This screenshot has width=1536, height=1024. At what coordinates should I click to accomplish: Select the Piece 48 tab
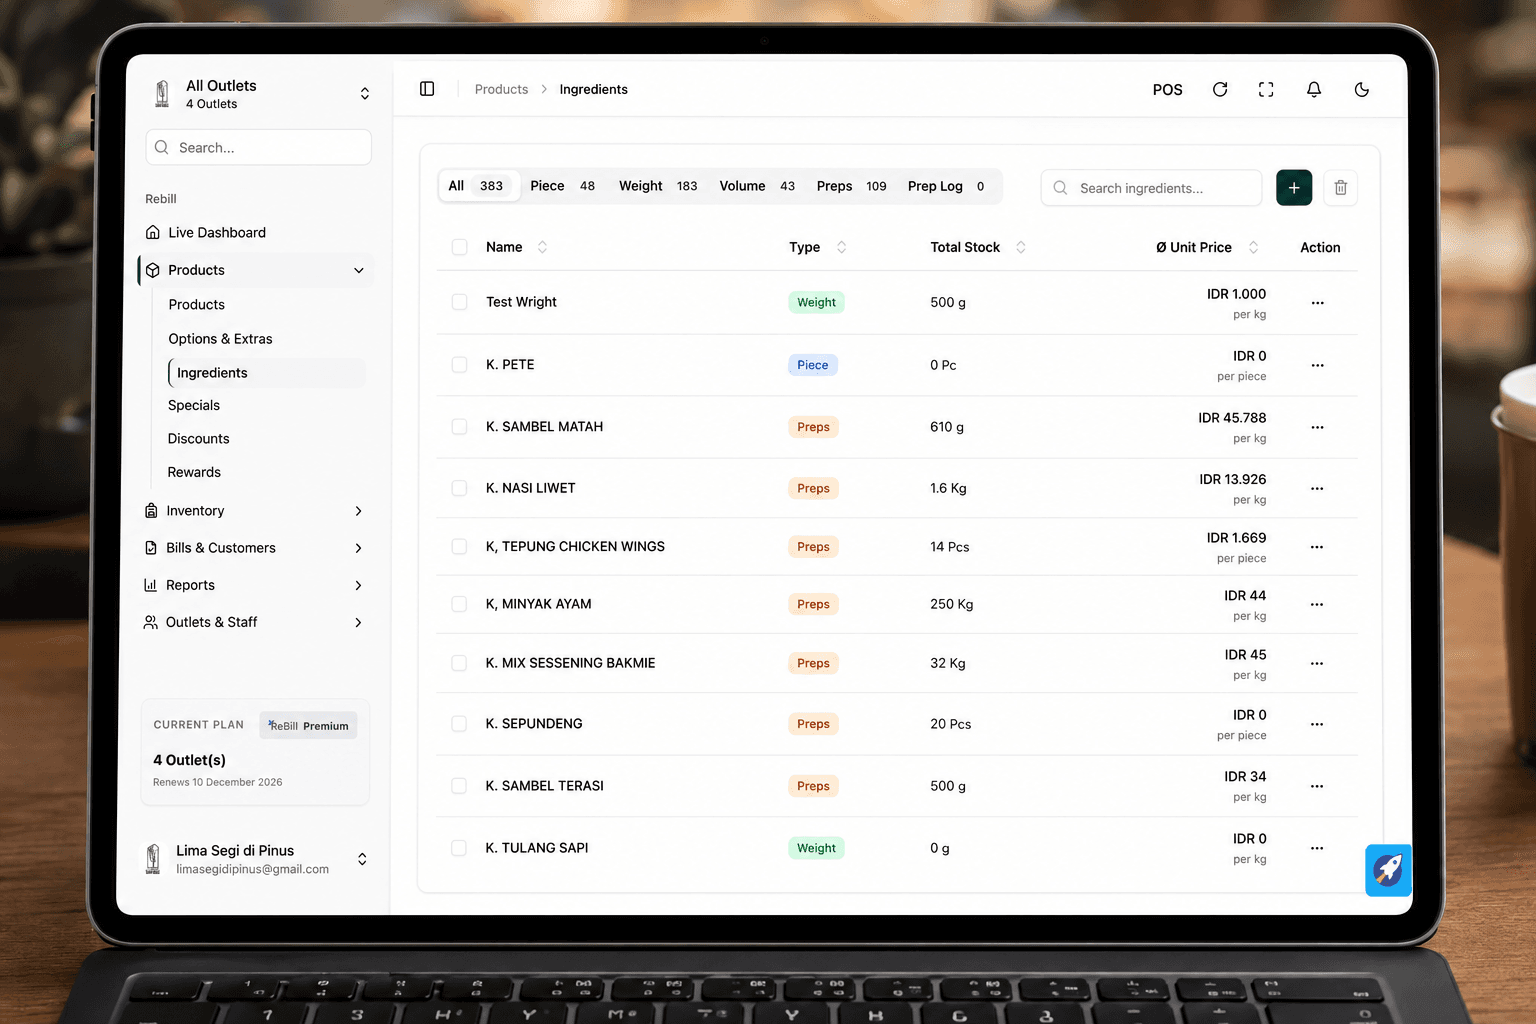562,186
